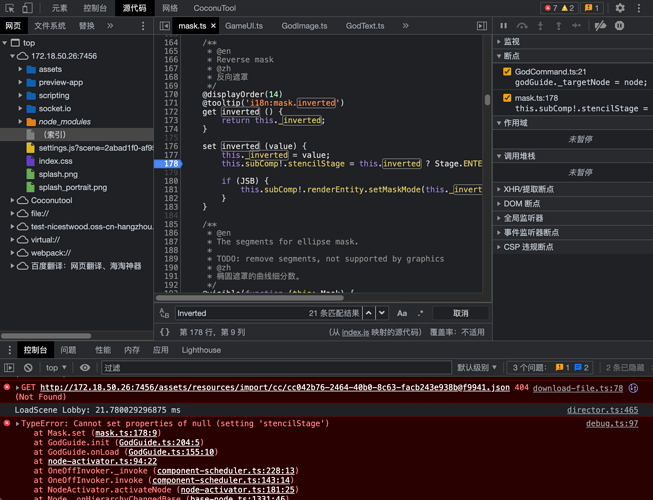653x500 pixels.
Task: Focus the console 过滤 filter field
Action: click(277, 368)
